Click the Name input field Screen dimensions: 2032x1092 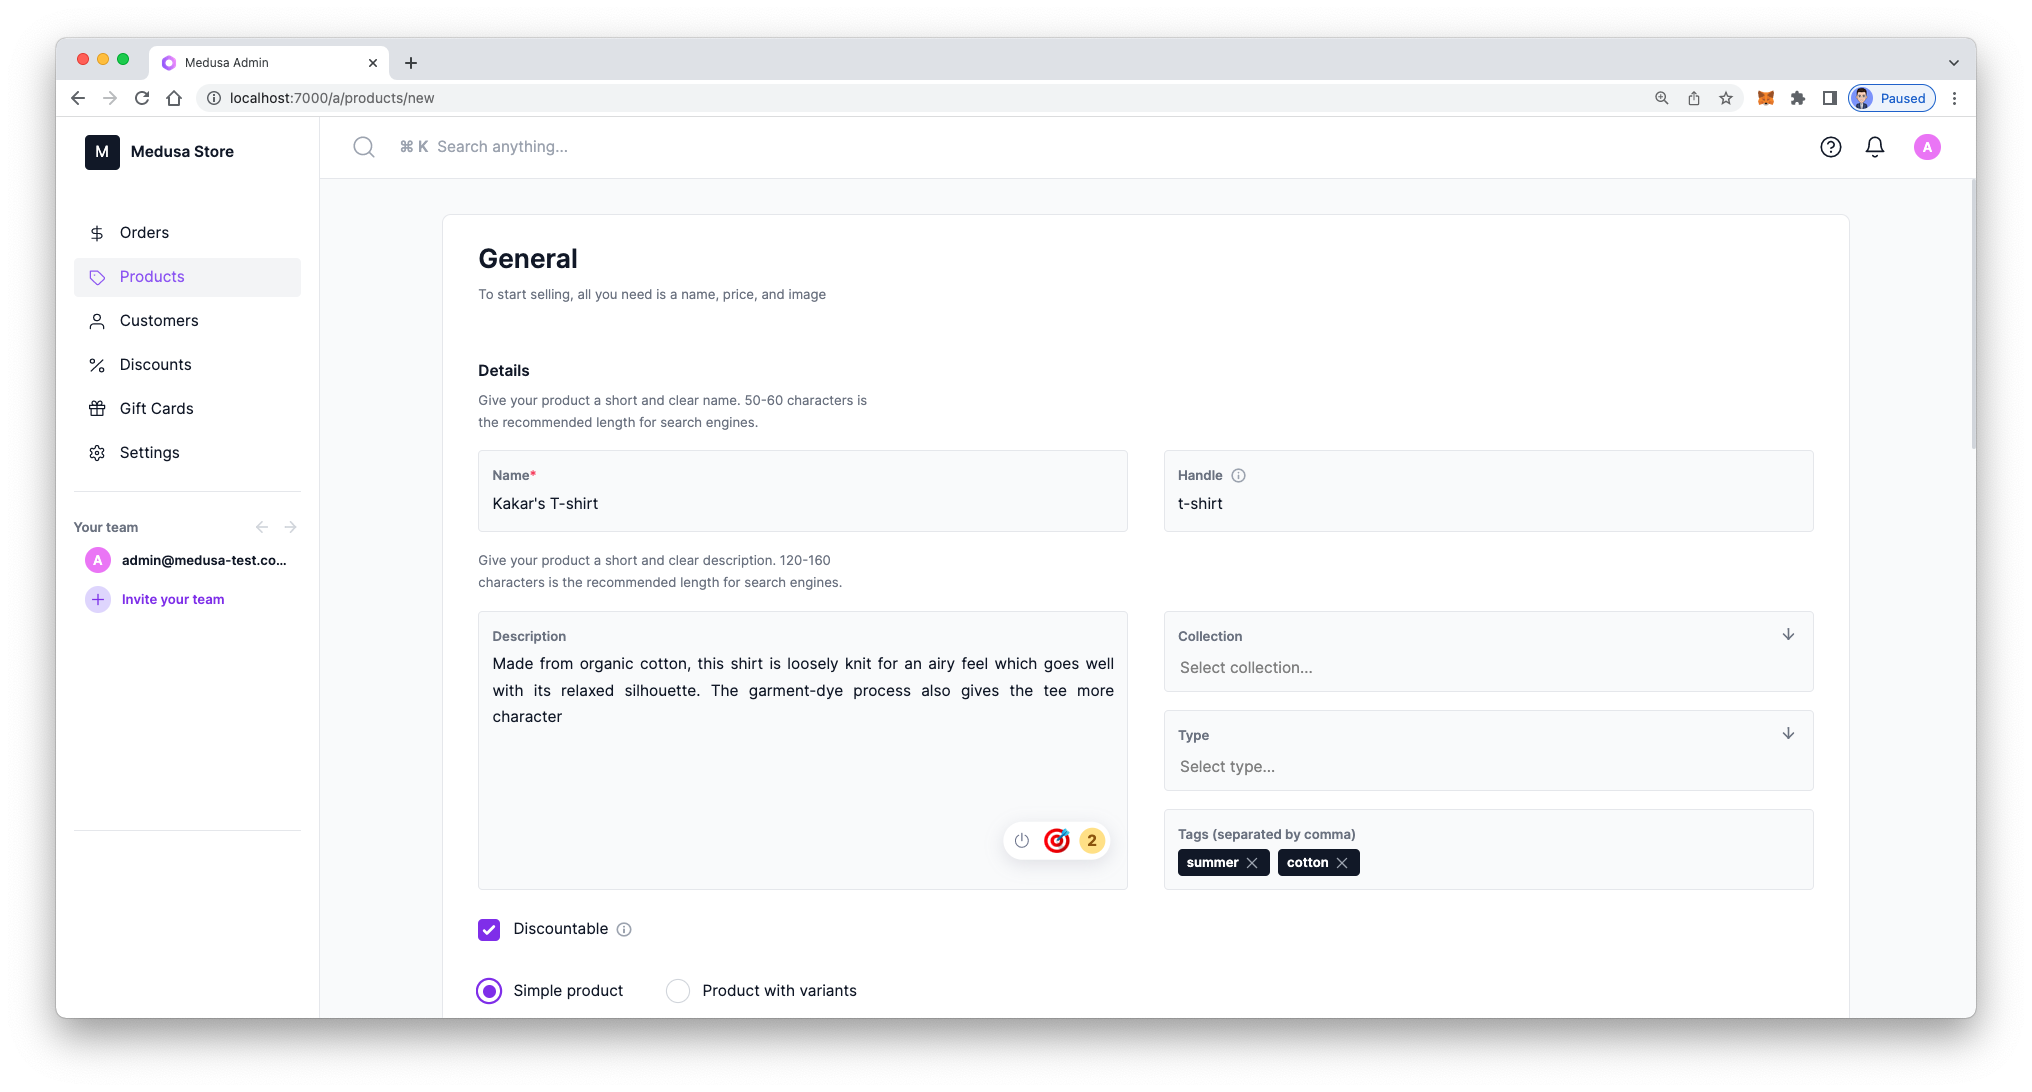802,503
